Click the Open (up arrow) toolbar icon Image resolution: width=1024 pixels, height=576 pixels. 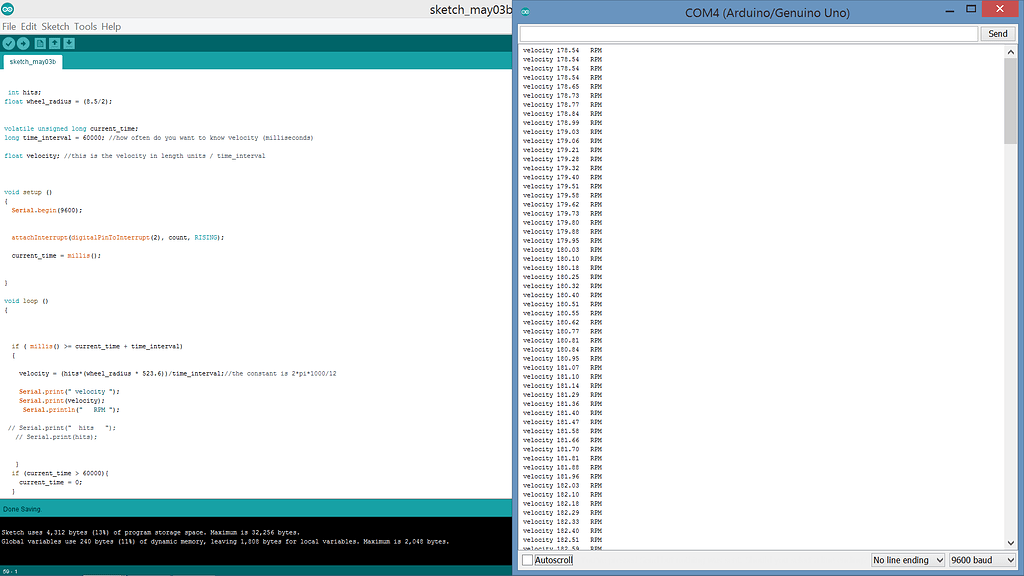click(55, 43)
